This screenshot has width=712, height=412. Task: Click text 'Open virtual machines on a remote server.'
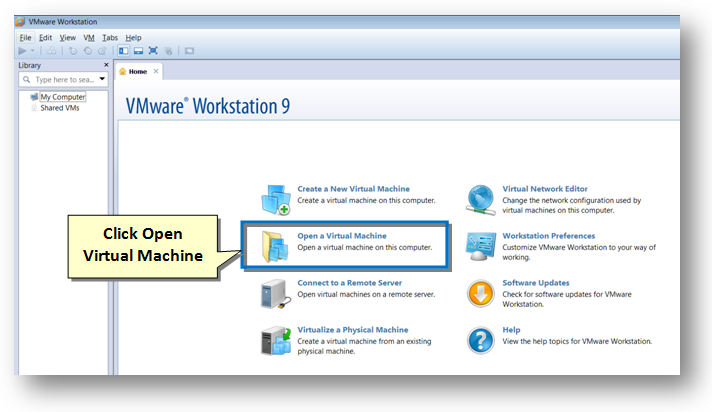pyautogui.click(x=366, y=294)
